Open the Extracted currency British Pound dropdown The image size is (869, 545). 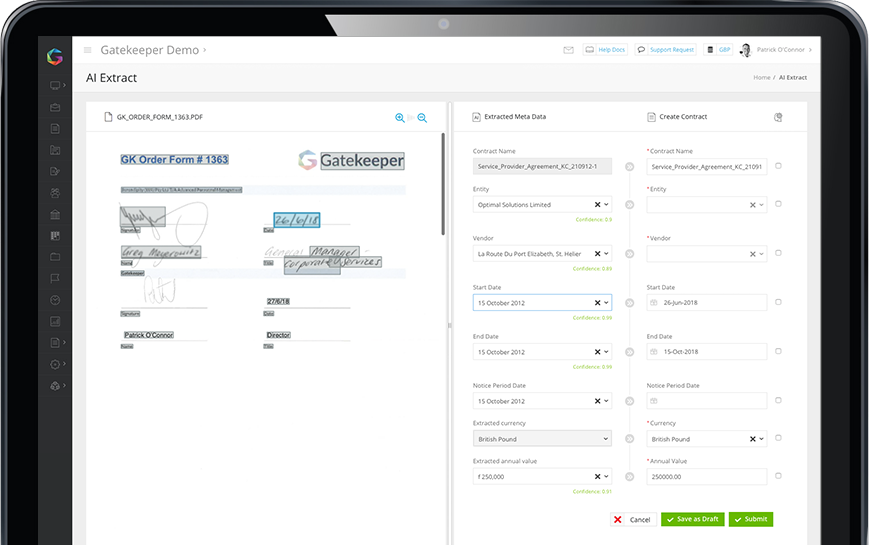tap(541, 439)
